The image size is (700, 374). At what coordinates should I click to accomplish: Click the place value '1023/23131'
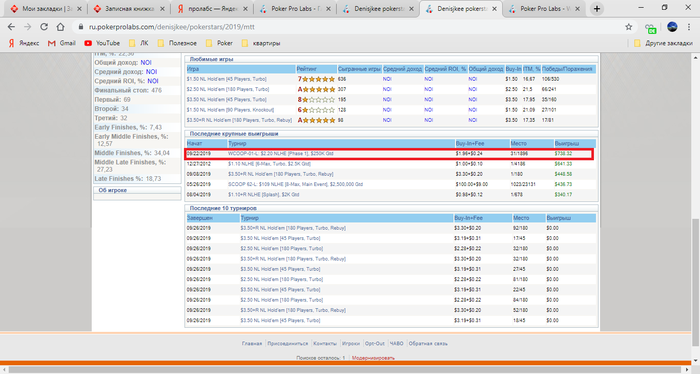tap(523, 184)
